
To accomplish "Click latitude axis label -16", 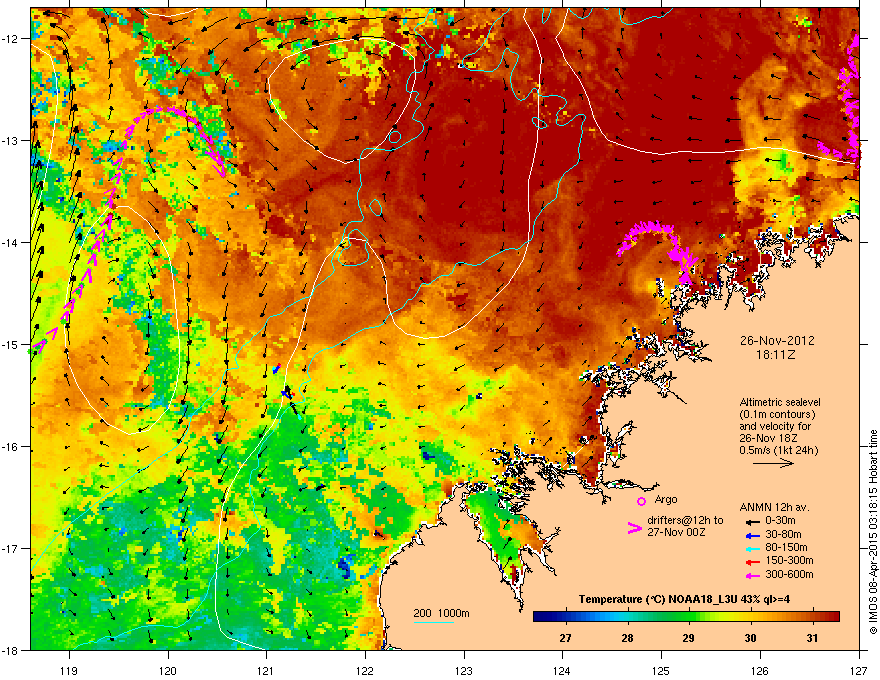I will point(11,447).
